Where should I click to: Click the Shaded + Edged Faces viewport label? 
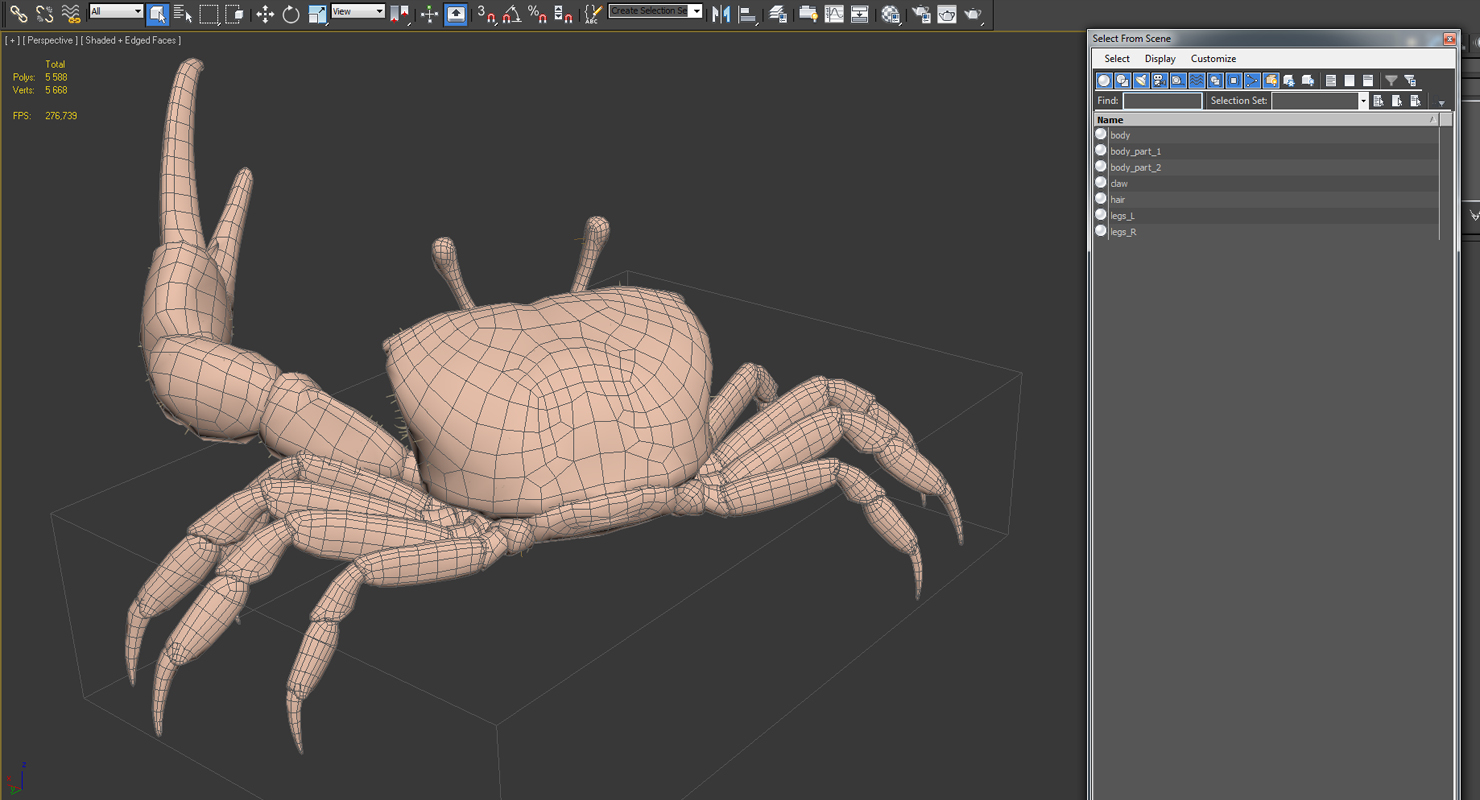pos(133,41)
